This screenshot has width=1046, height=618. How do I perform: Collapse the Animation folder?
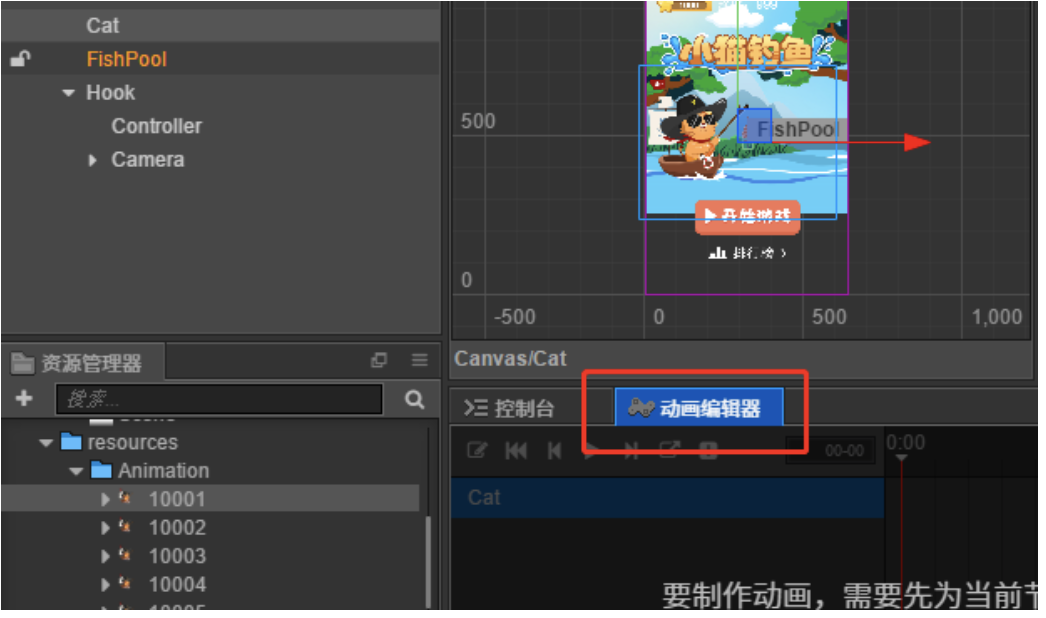[x=75, y=470]
